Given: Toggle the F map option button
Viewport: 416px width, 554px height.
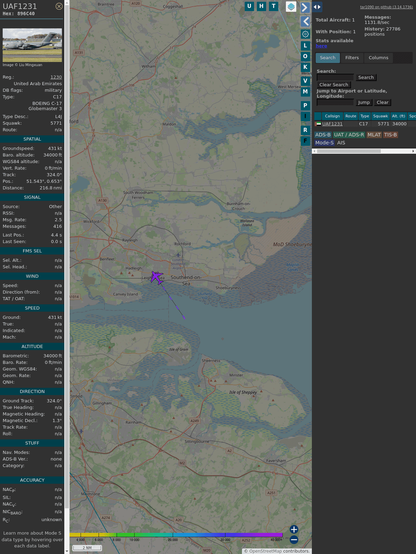Looking at the screenshot, I should click(305, 141).
